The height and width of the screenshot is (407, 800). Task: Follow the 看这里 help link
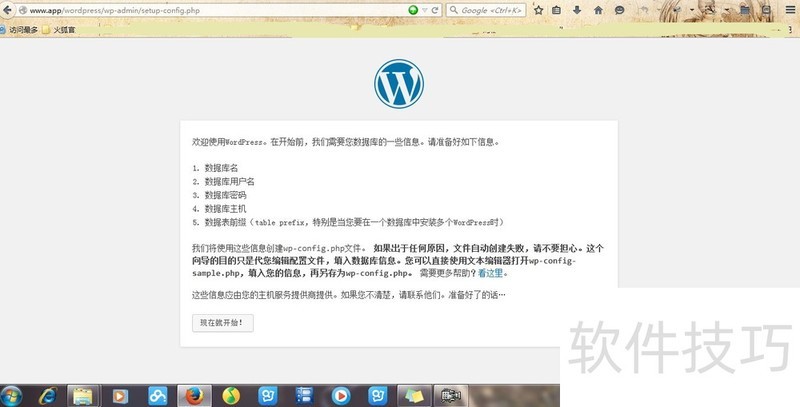pyautogui.click(x=490, y=273)
